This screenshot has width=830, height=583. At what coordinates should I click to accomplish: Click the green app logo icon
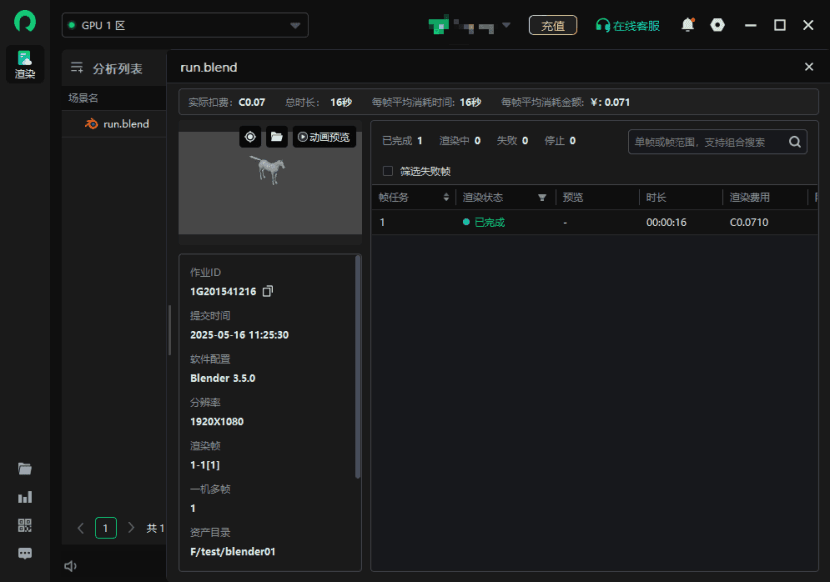coord(24,22)
